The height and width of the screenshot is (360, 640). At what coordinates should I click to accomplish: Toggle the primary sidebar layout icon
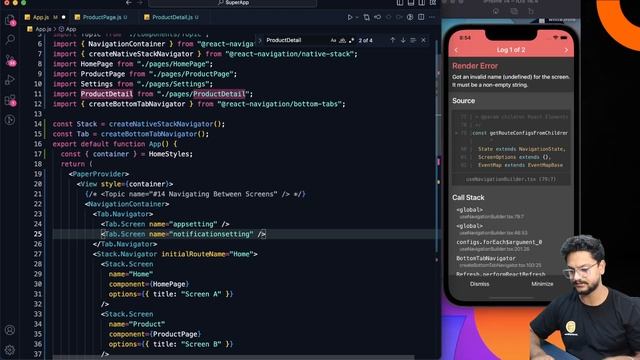tap(400, 2)
